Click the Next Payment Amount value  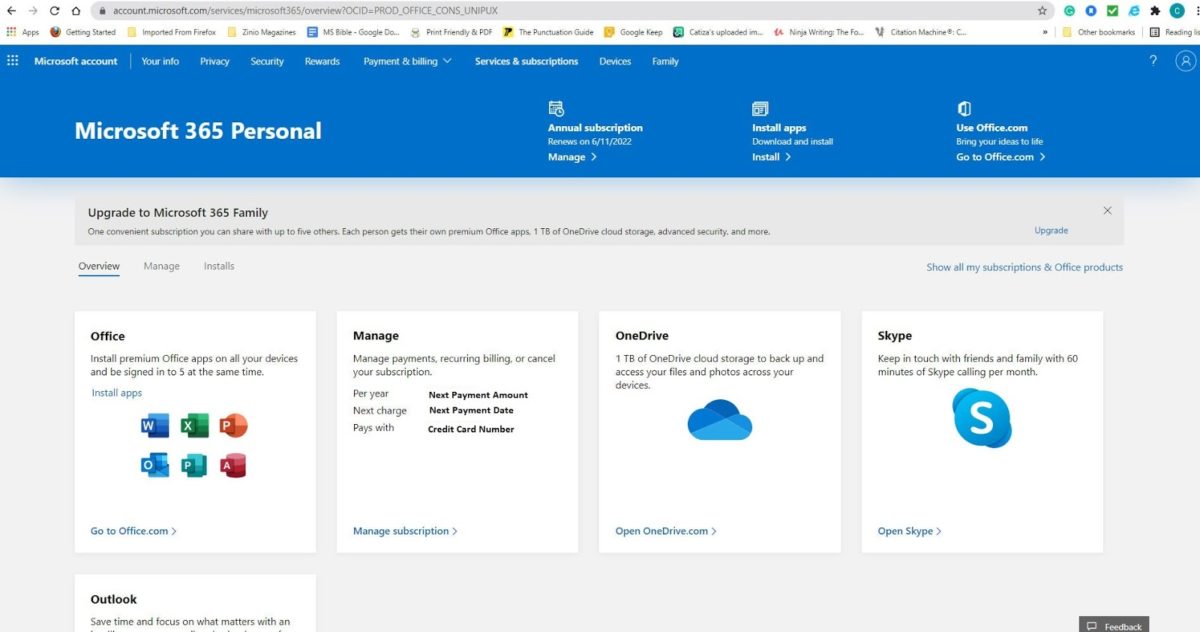tap(478, 395)
